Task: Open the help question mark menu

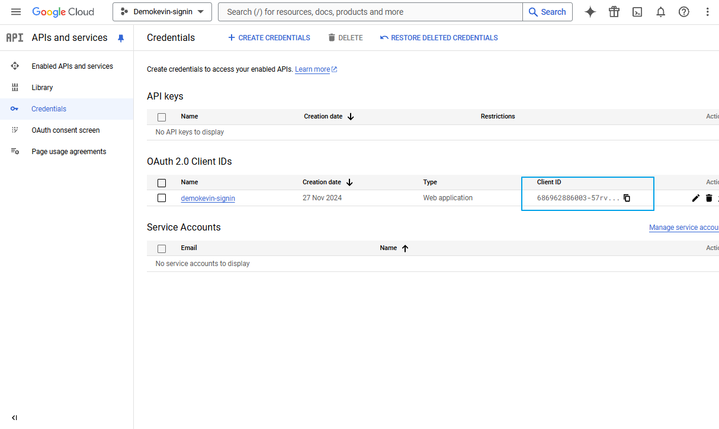Action: pyautogui.click(x=684, y=12)
